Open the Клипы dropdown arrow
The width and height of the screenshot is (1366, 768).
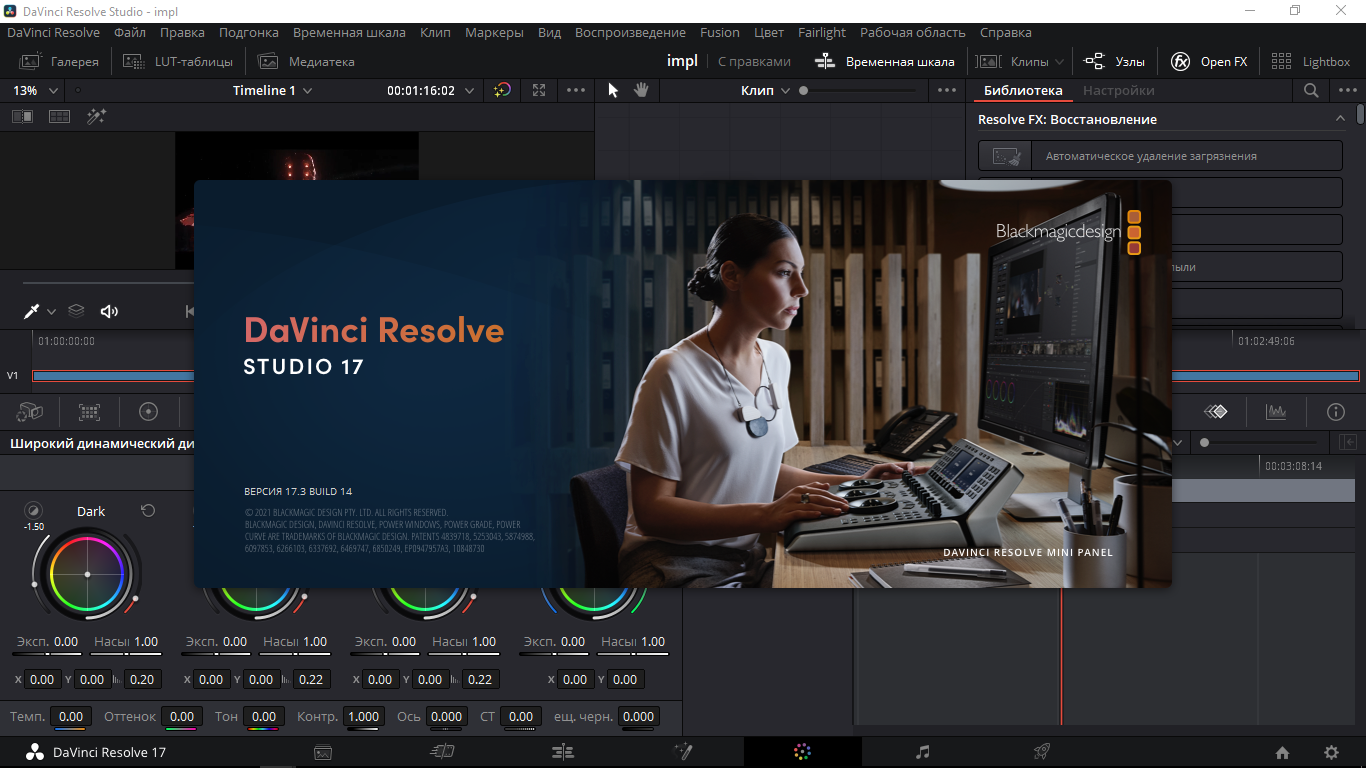tap(1059, 61)
